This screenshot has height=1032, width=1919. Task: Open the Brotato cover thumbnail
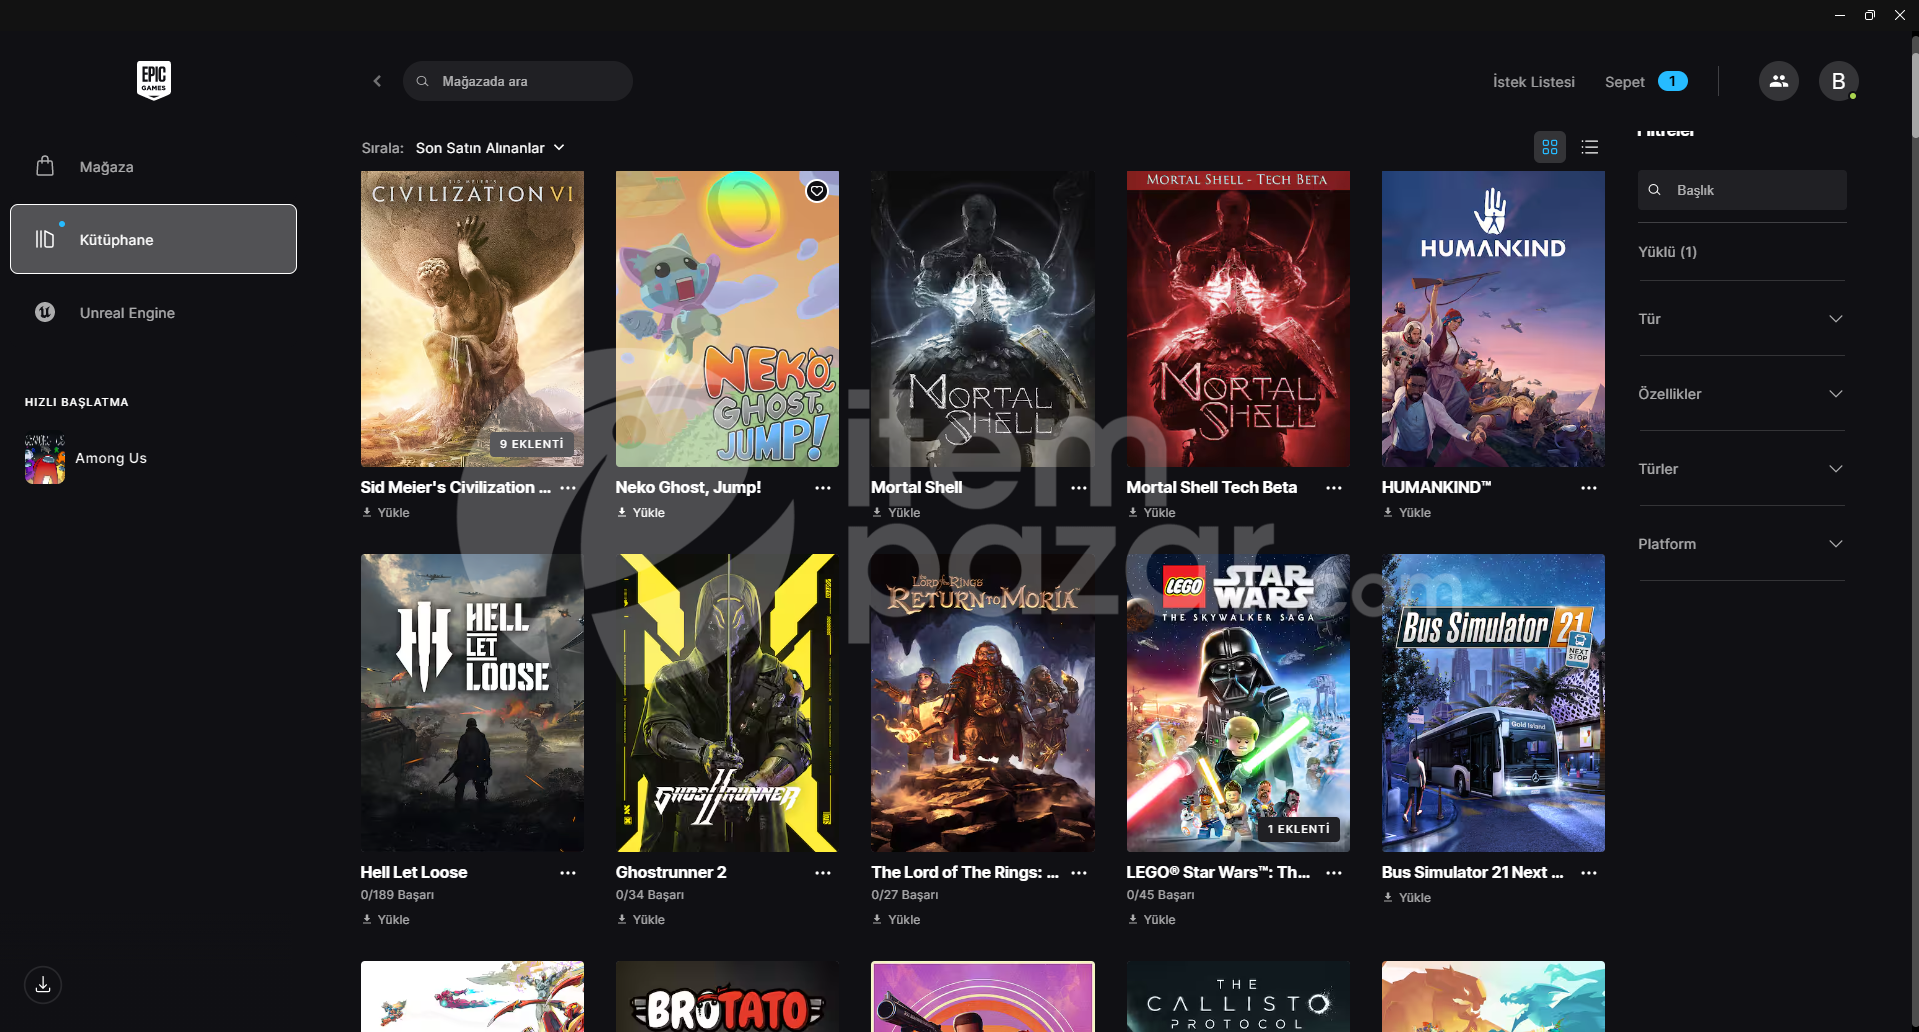pos(727,996)
